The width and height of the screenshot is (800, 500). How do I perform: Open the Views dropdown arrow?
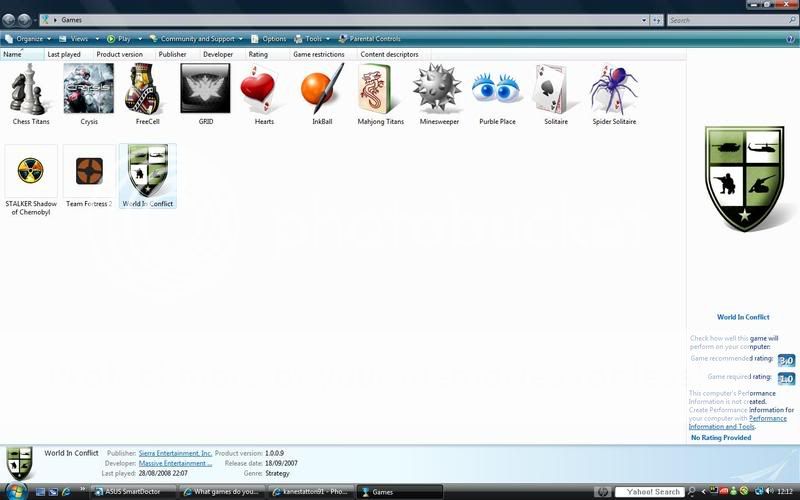tap(97, 39)
